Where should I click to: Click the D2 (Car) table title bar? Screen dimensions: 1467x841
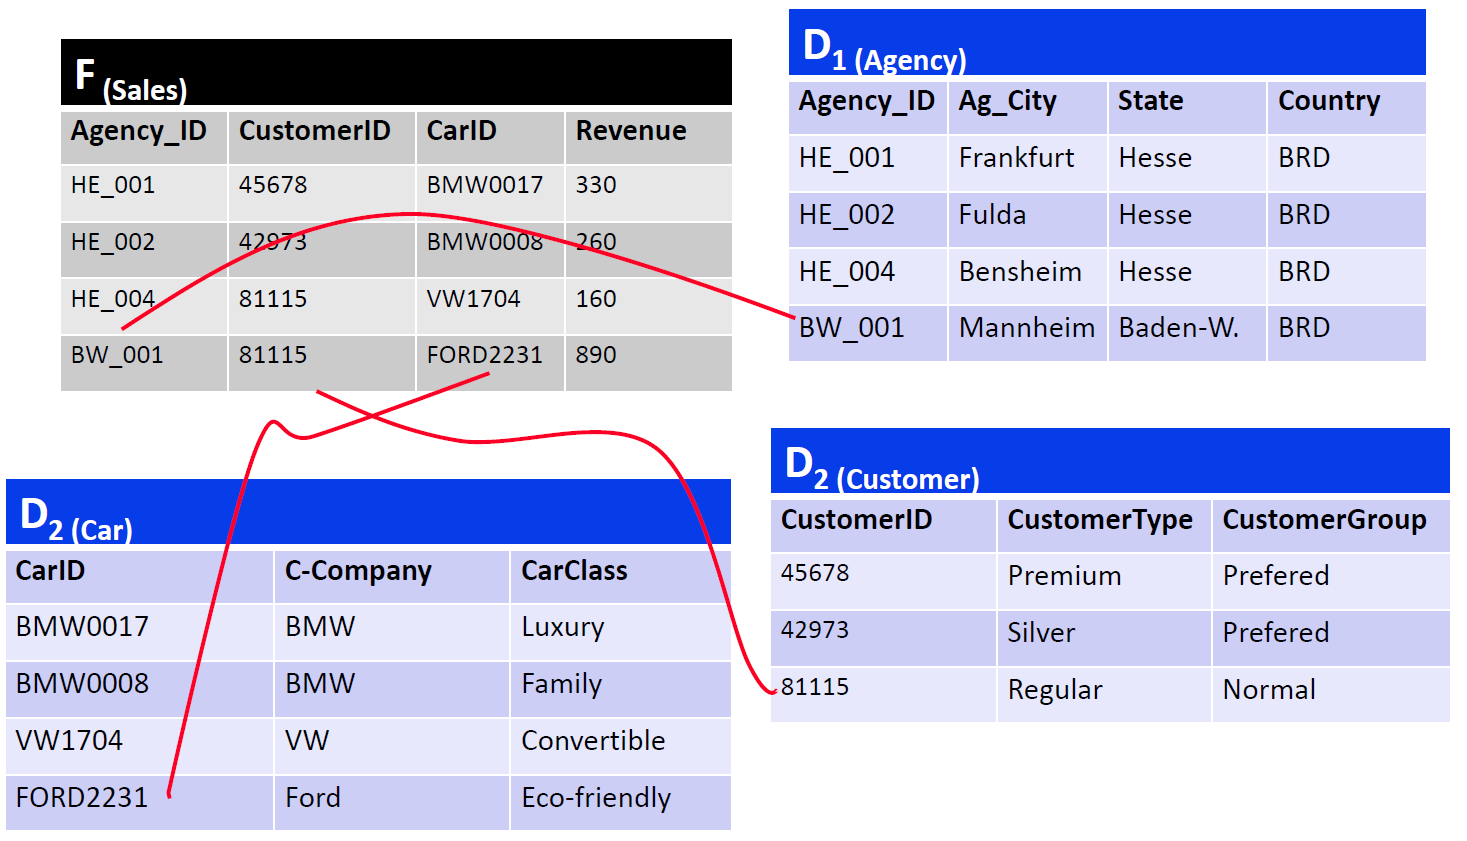pos(368,513)
